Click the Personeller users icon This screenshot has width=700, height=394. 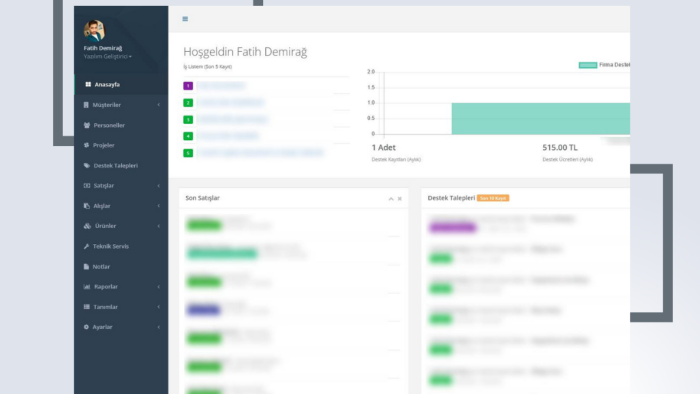[87, 125]
